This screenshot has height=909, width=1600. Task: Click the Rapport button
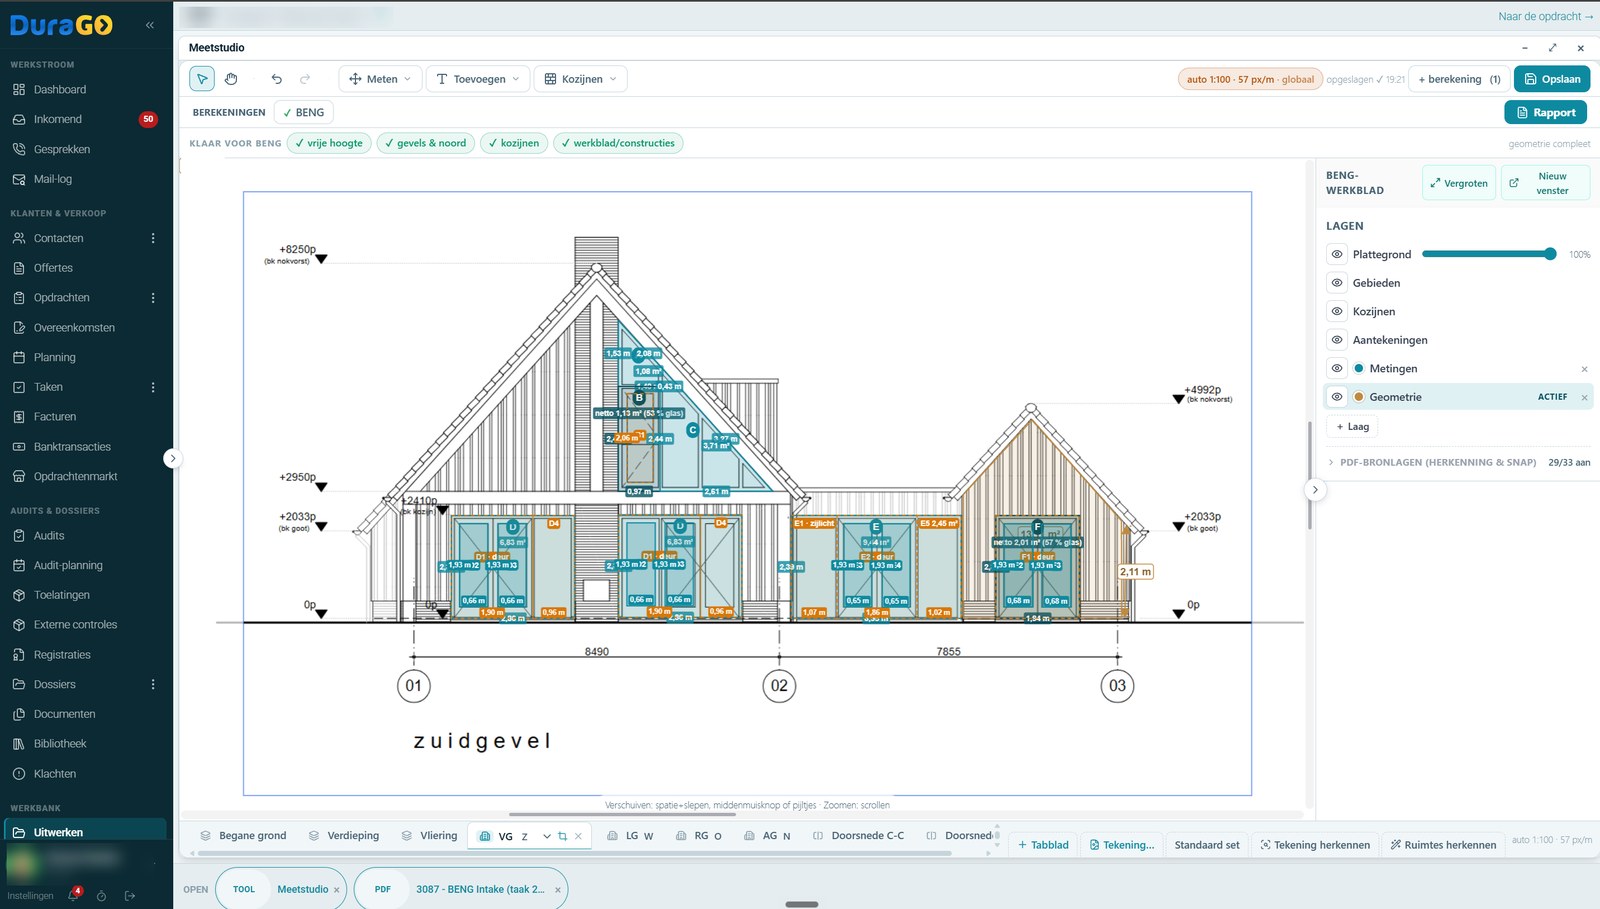click(x=1546, y=113)
